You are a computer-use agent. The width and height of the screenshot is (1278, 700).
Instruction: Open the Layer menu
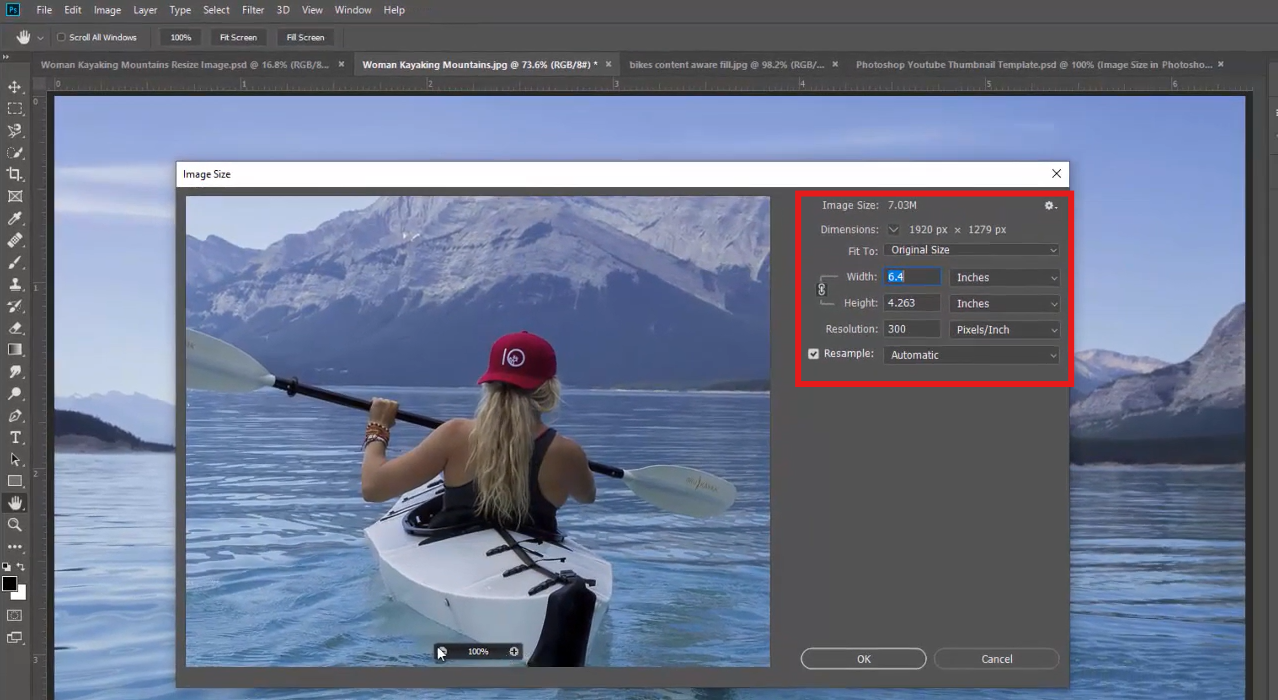tap(145, 10)
